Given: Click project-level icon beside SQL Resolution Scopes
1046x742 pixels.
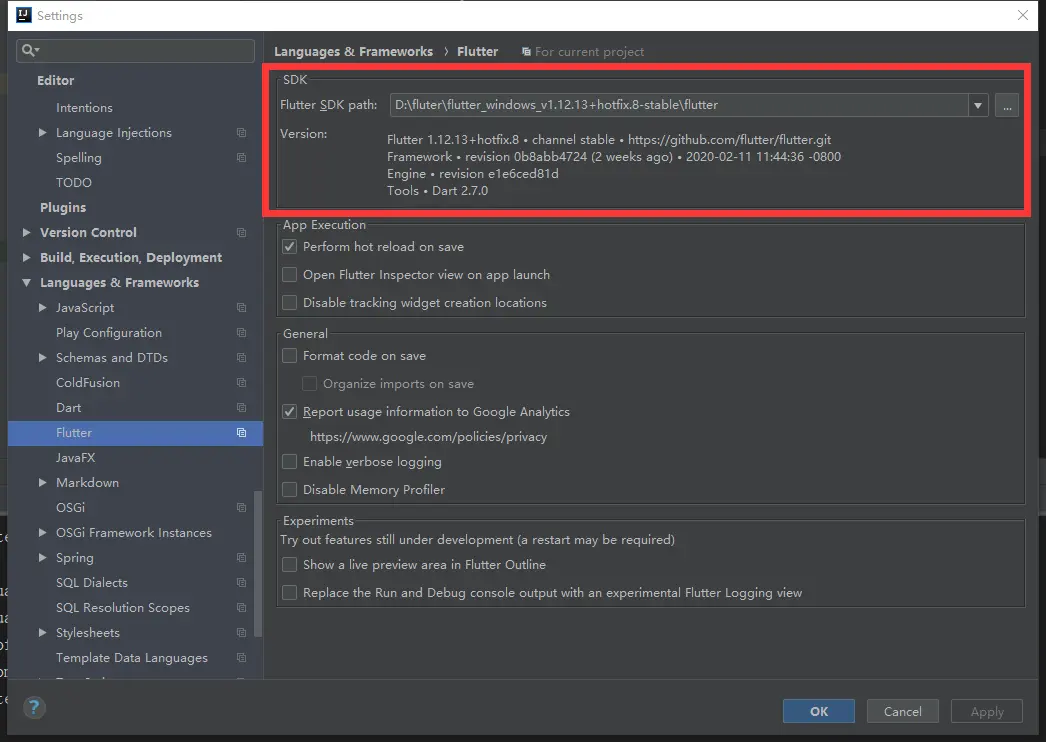Looking at the screenshot, I should (x=241, y=608).
